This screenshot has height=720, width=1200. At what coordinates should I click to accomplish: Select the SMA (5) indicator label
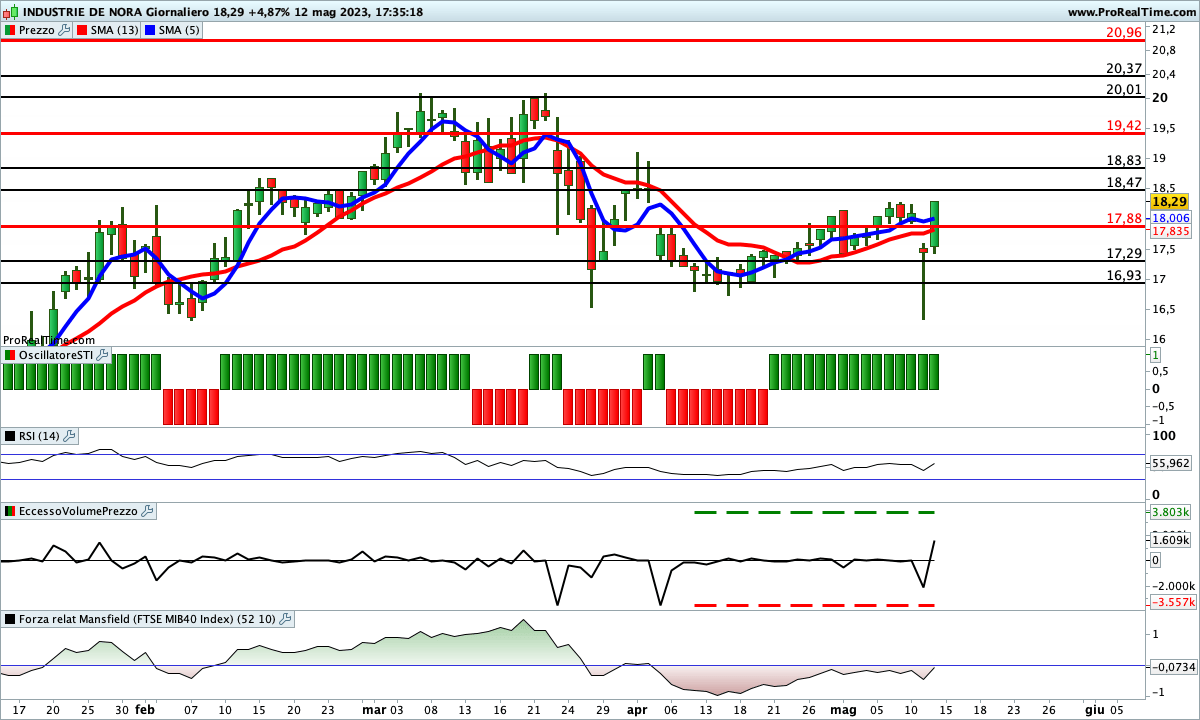[180, 30]
